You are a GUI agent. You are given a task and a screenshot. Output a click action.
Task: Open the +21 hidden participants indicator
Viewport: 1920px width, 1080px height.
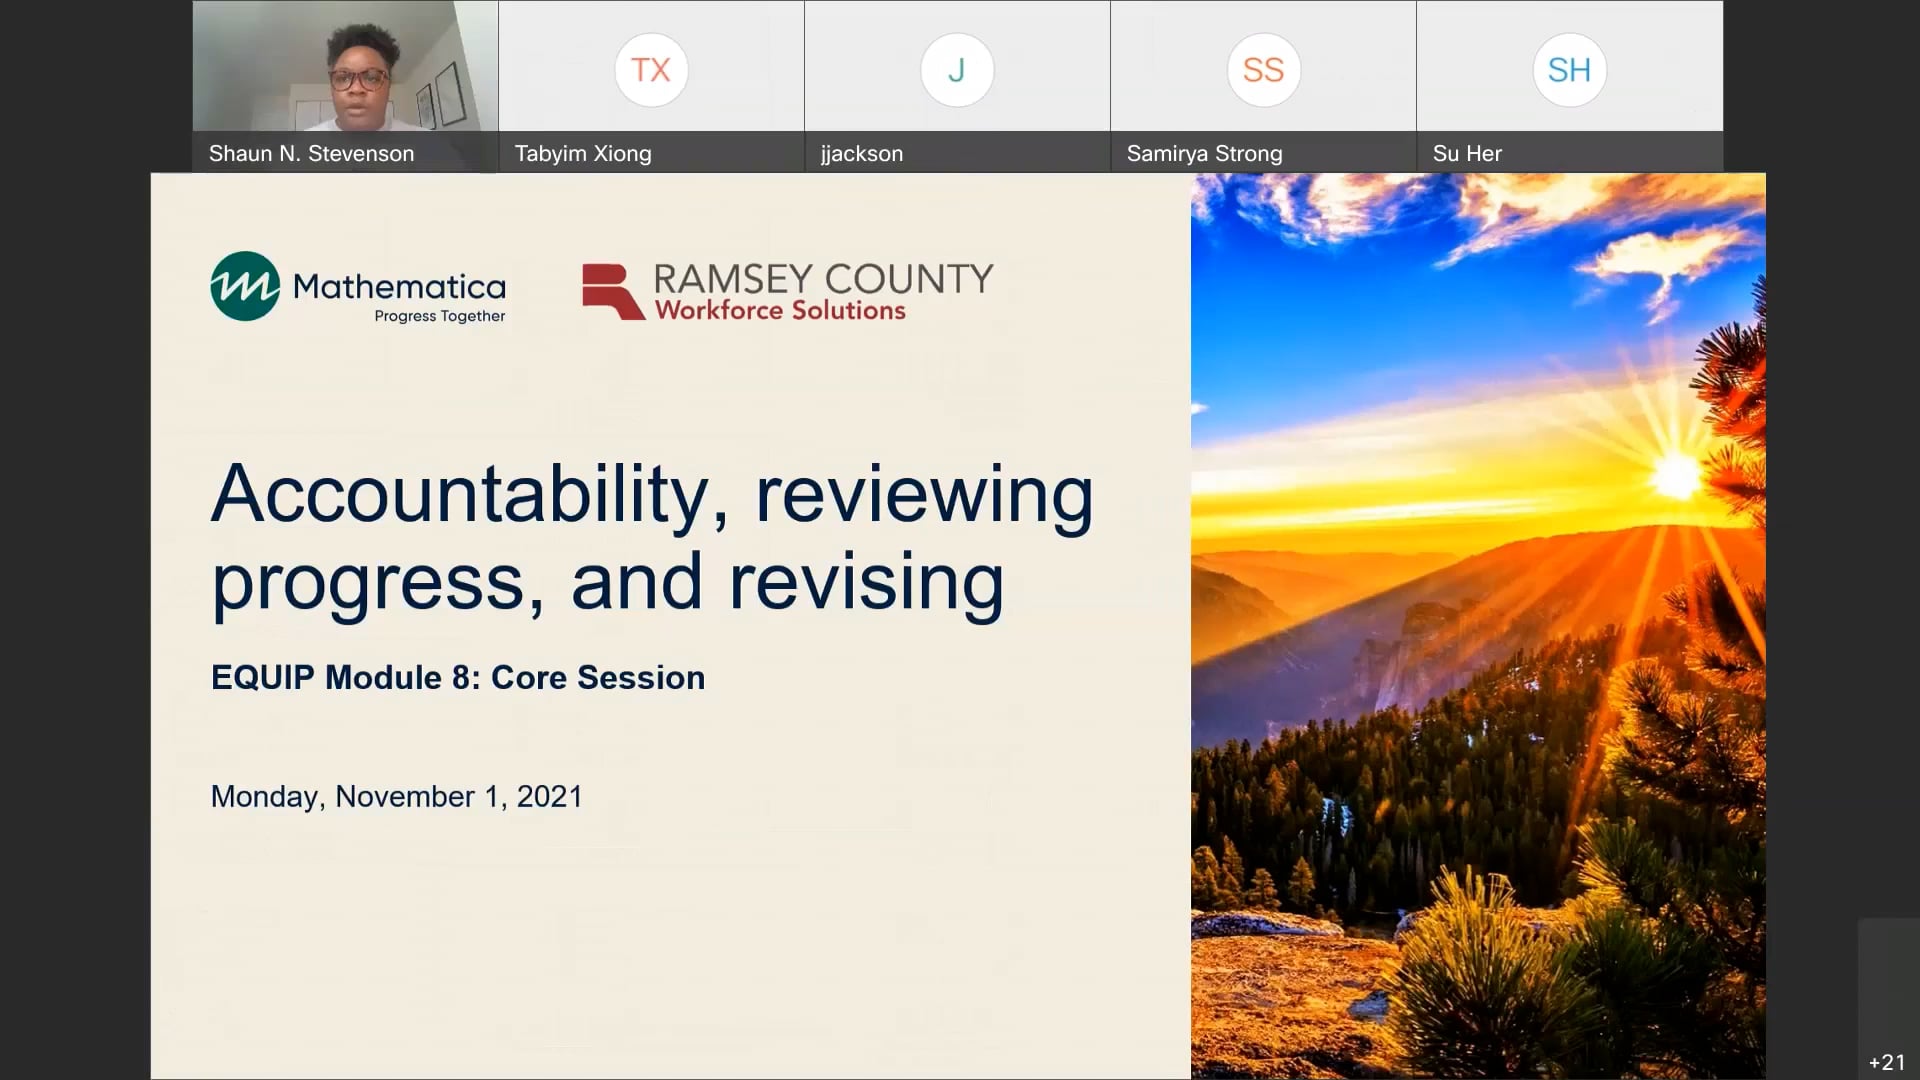click(1885, 1063)
